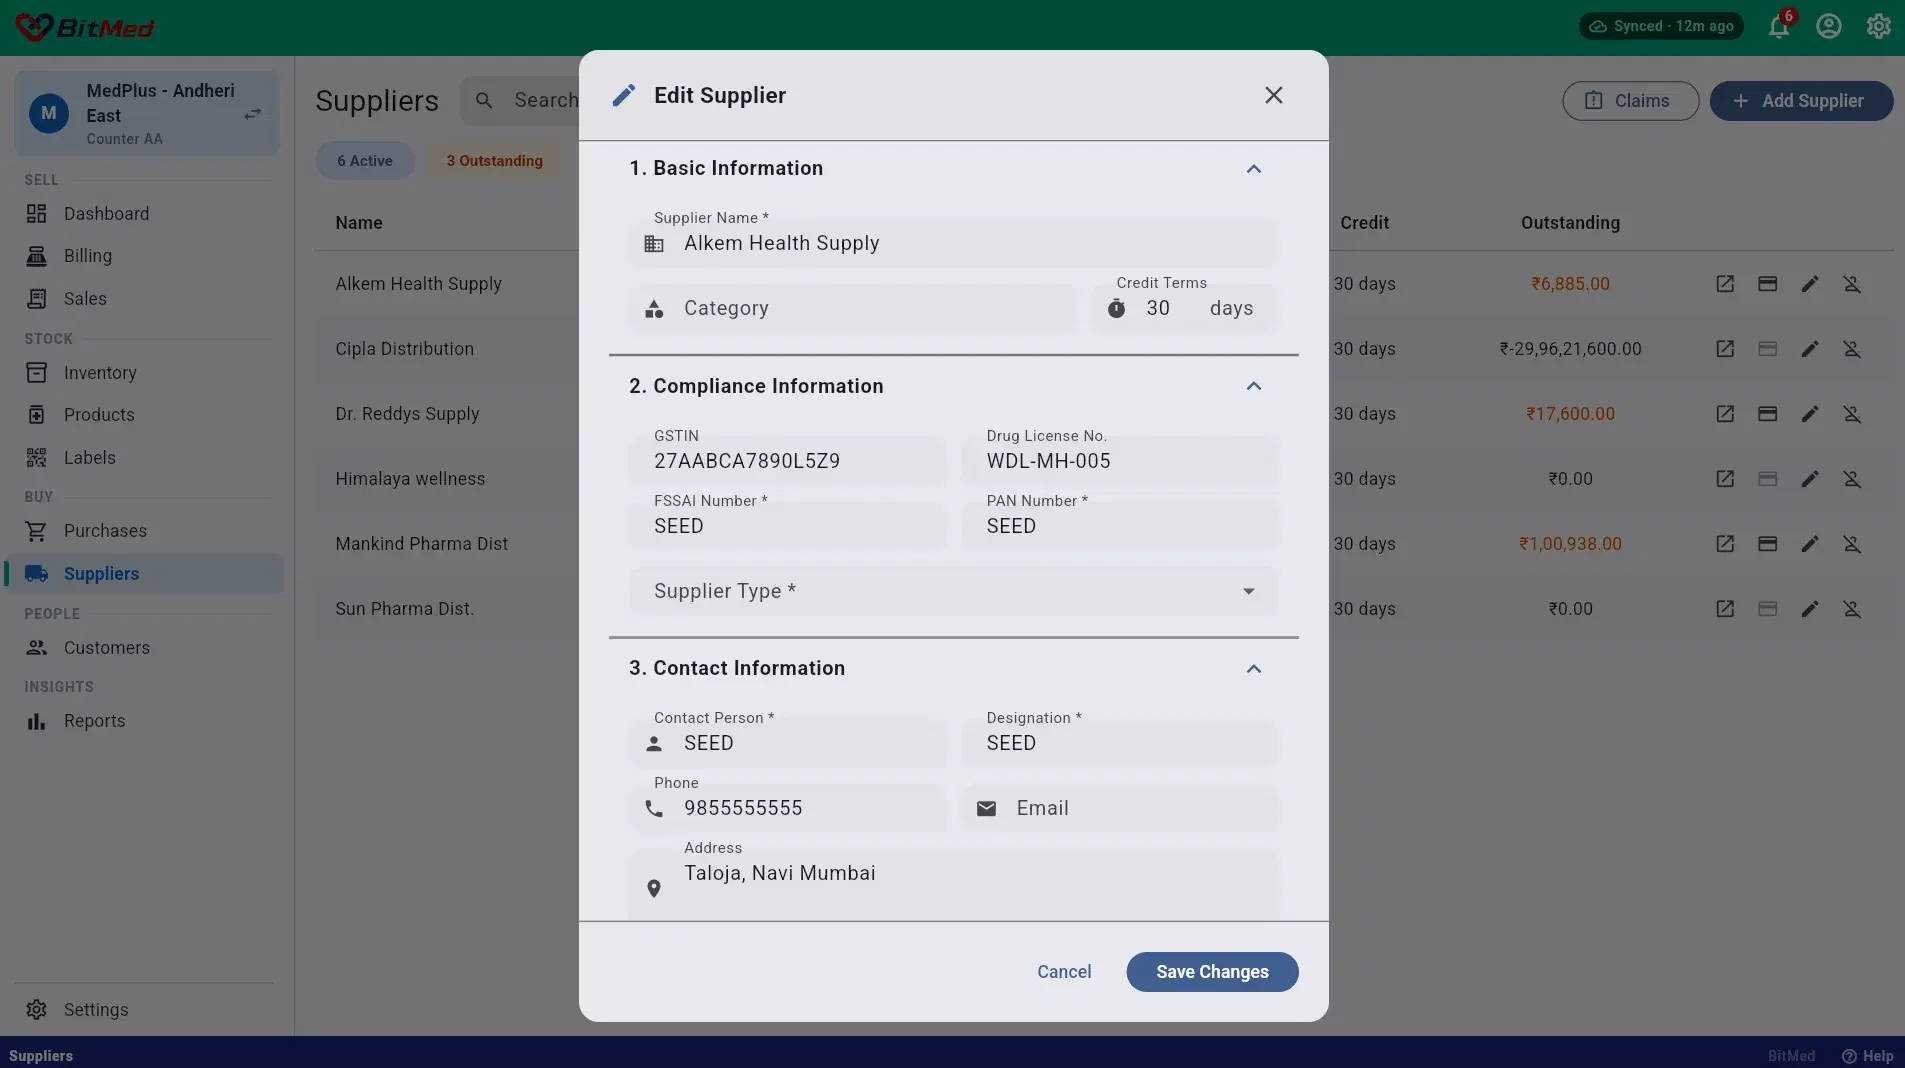Edit the Credit Terms days value

tap(1185, 308)
